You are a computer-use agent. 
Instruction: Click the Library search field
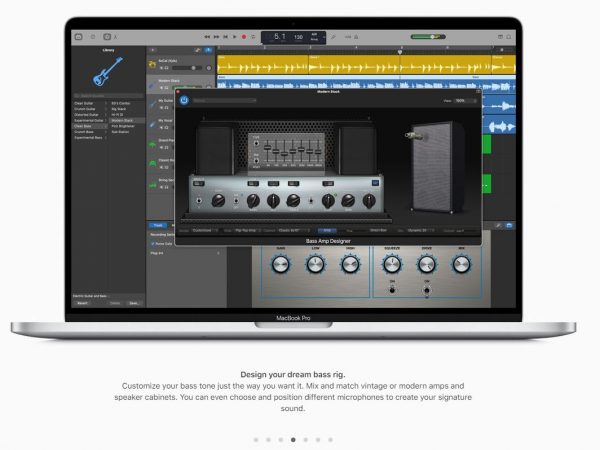click(108, 95)
